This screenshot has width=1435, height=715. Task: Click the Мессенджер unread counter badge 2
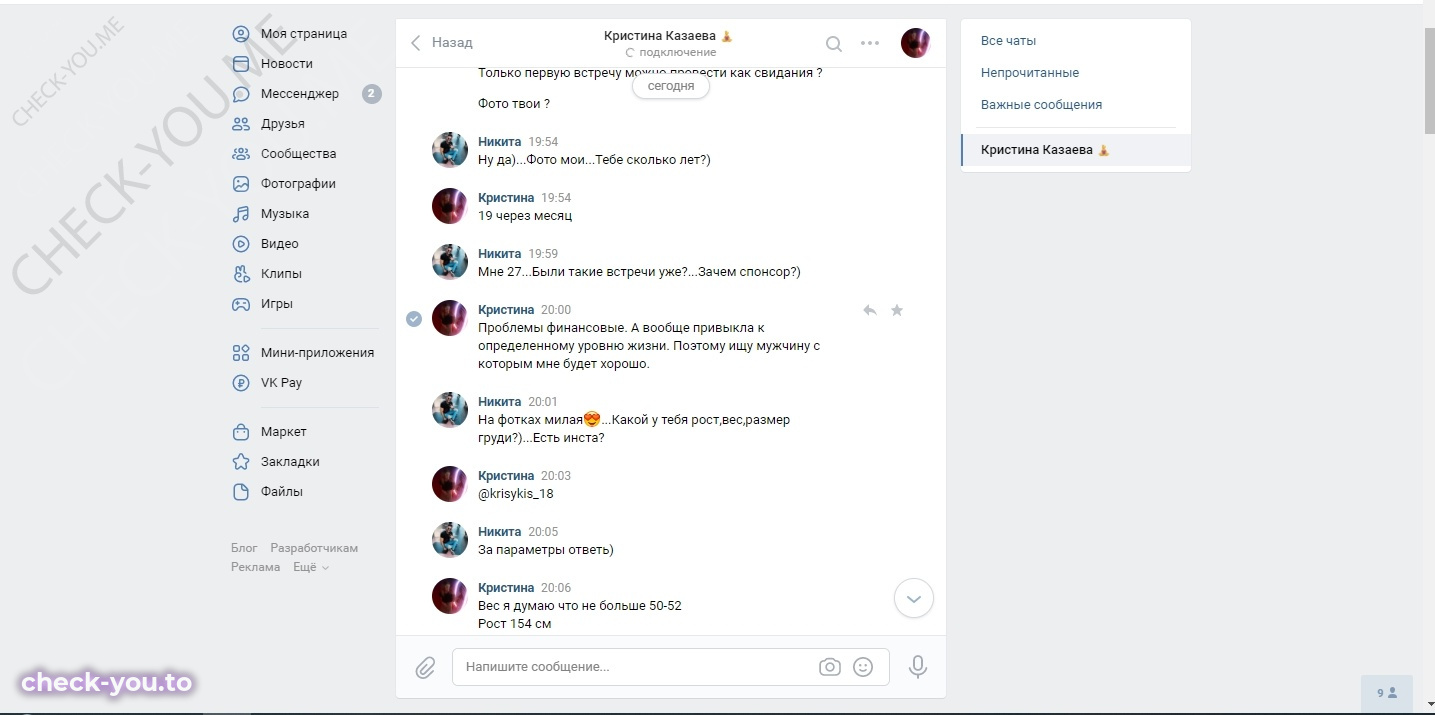click(x=371, y=94)
